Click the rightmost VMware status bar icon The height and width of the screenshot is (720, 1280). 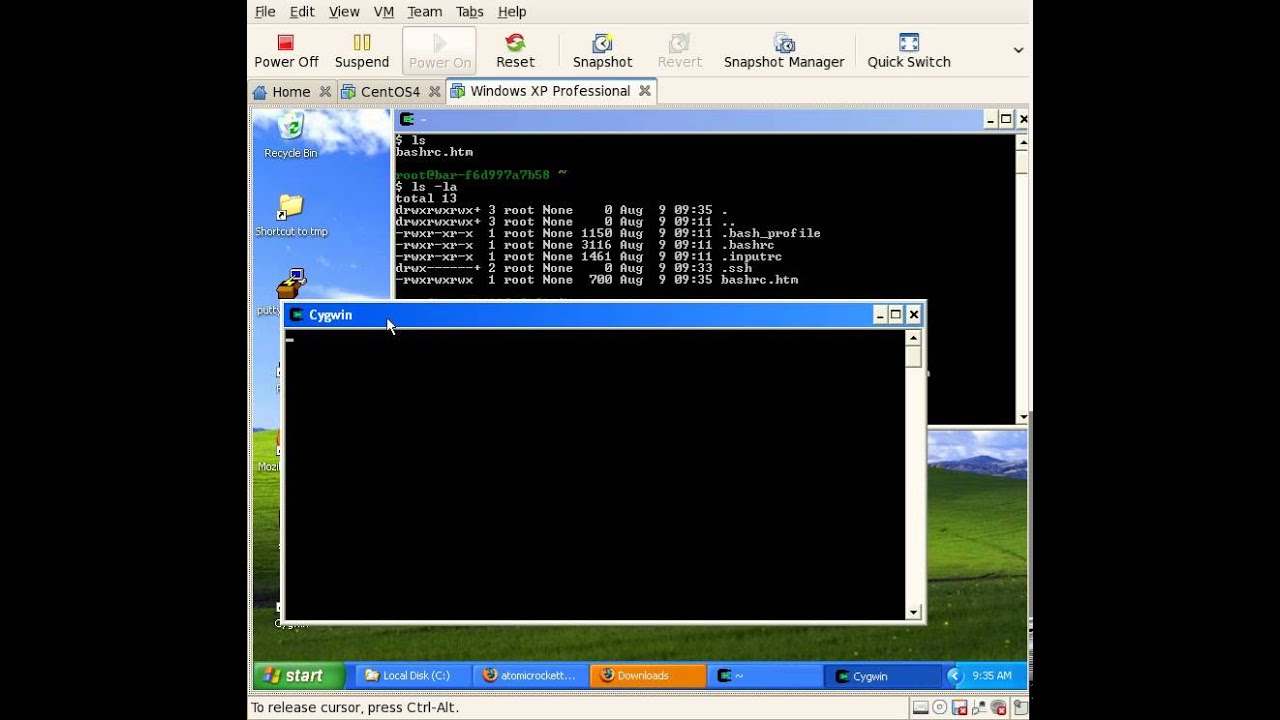(1019, 708)
